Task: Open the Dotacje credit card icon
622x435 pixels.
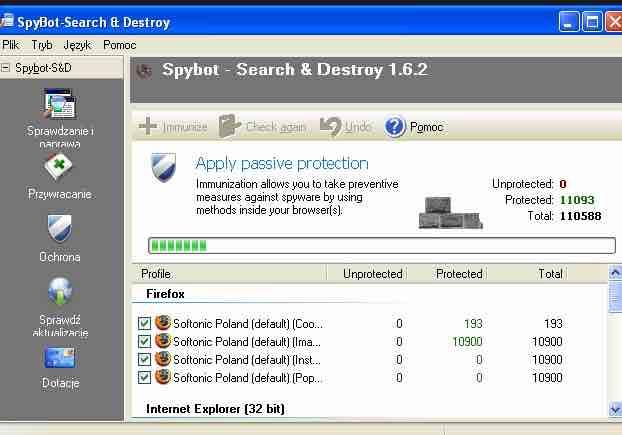Action: tap(60, 357)
